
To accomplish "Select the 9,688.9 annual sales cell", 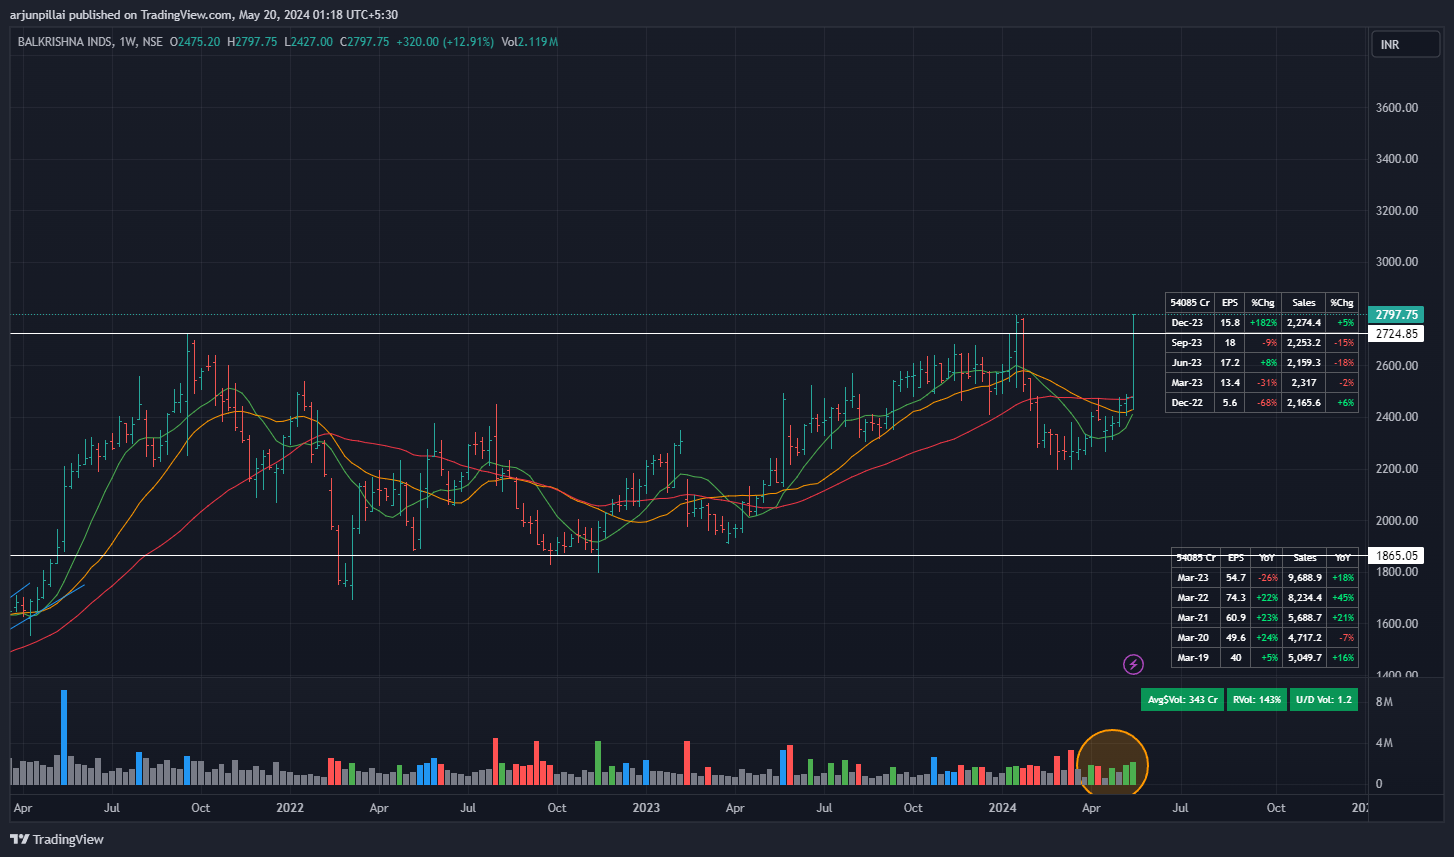I will 1305,577.
